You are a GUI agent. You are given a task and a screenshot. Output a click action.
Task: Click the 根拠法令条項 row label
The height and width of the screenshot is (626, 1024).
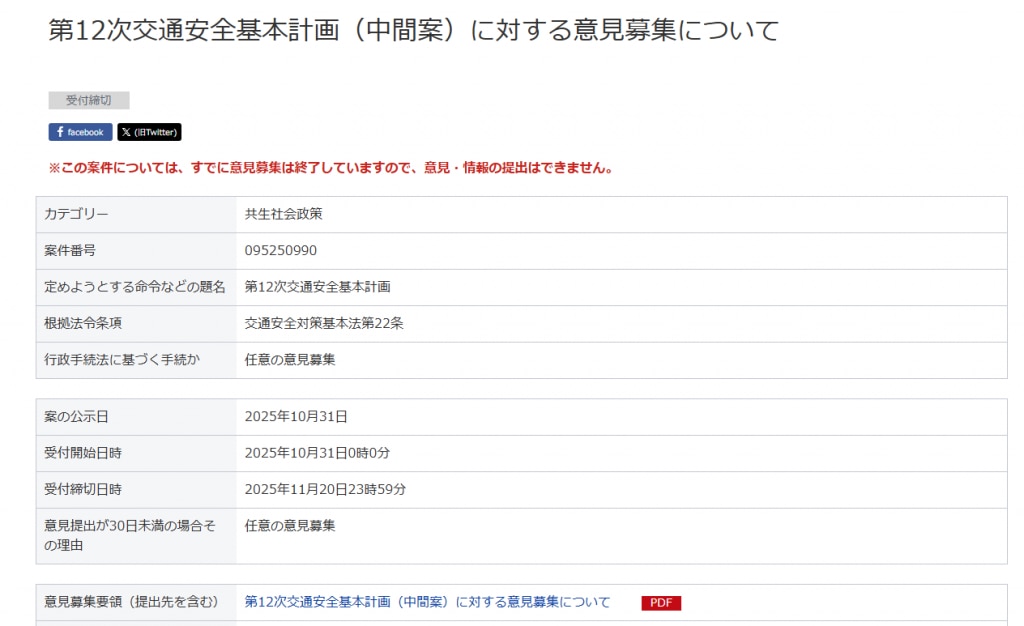[83, 323]
